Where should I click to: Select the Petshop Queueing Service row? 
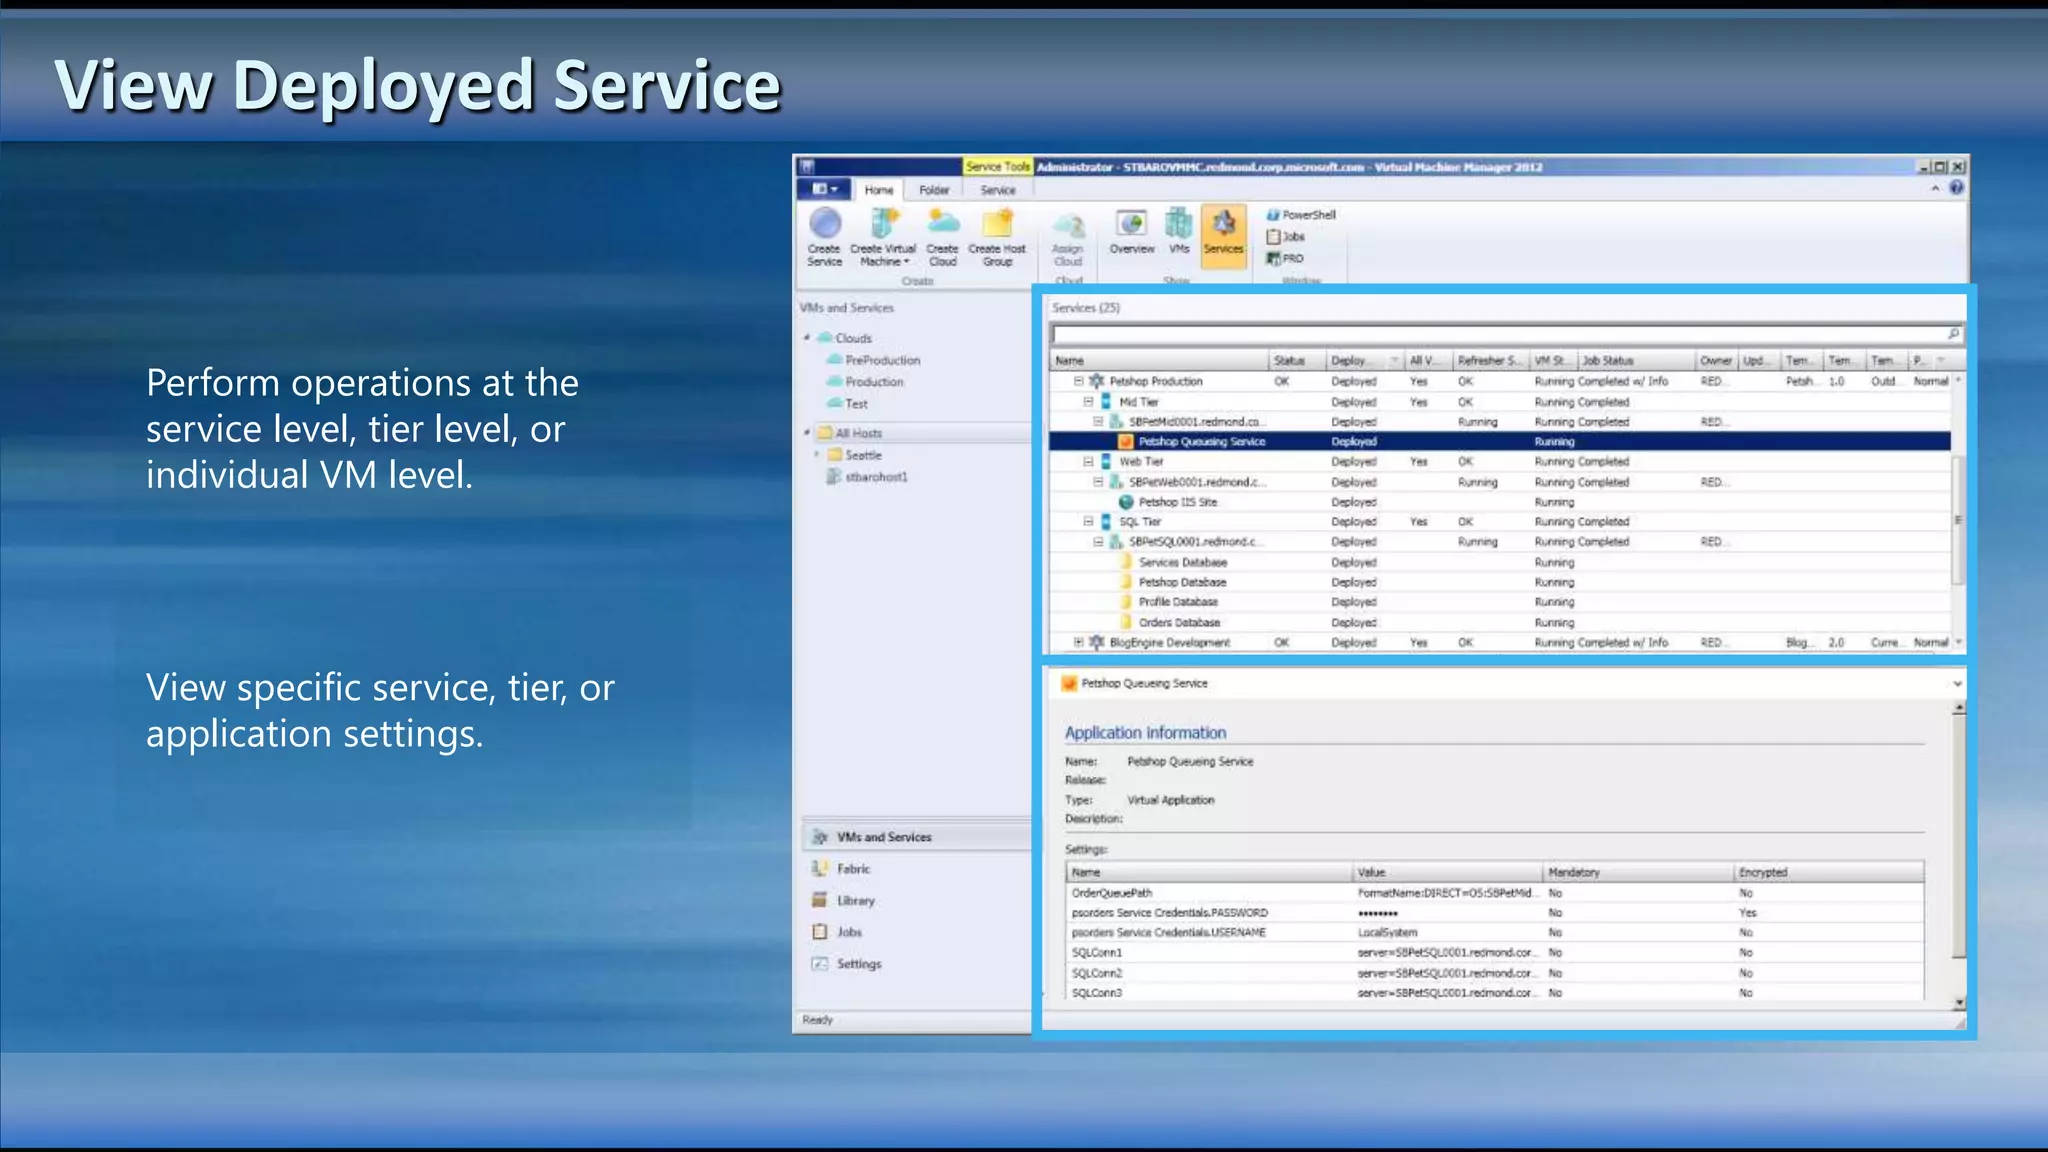click(1500, 441)
